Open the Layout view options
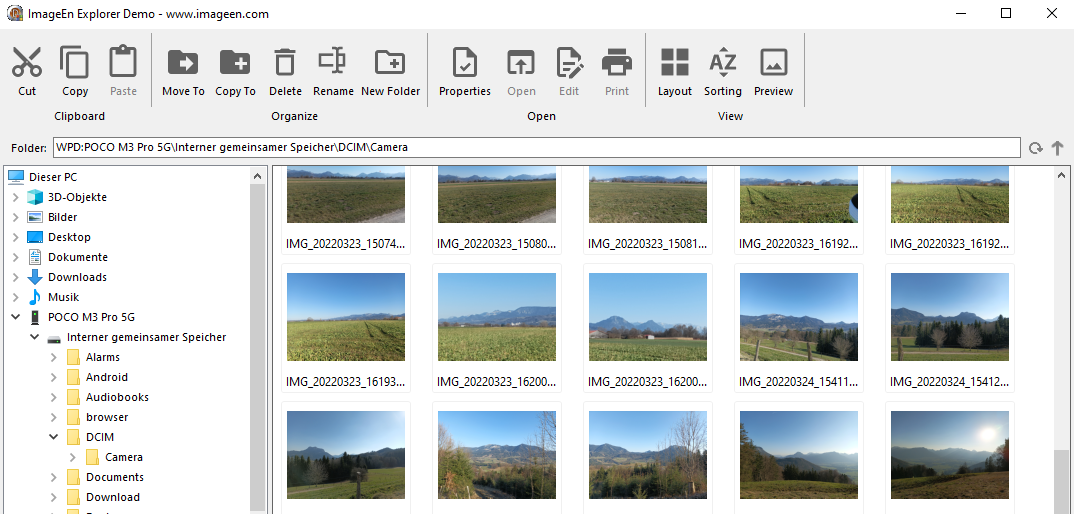The image size is (1074, 514). (x=675, y=62)
